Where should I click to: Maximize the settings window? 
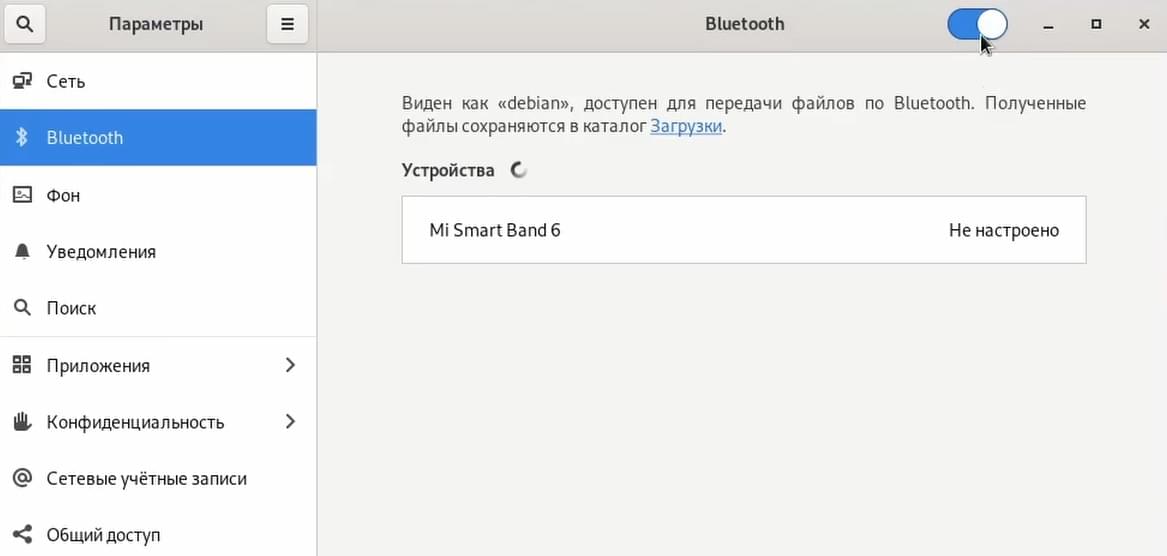pyautogui.click(x=1096, y=25)
